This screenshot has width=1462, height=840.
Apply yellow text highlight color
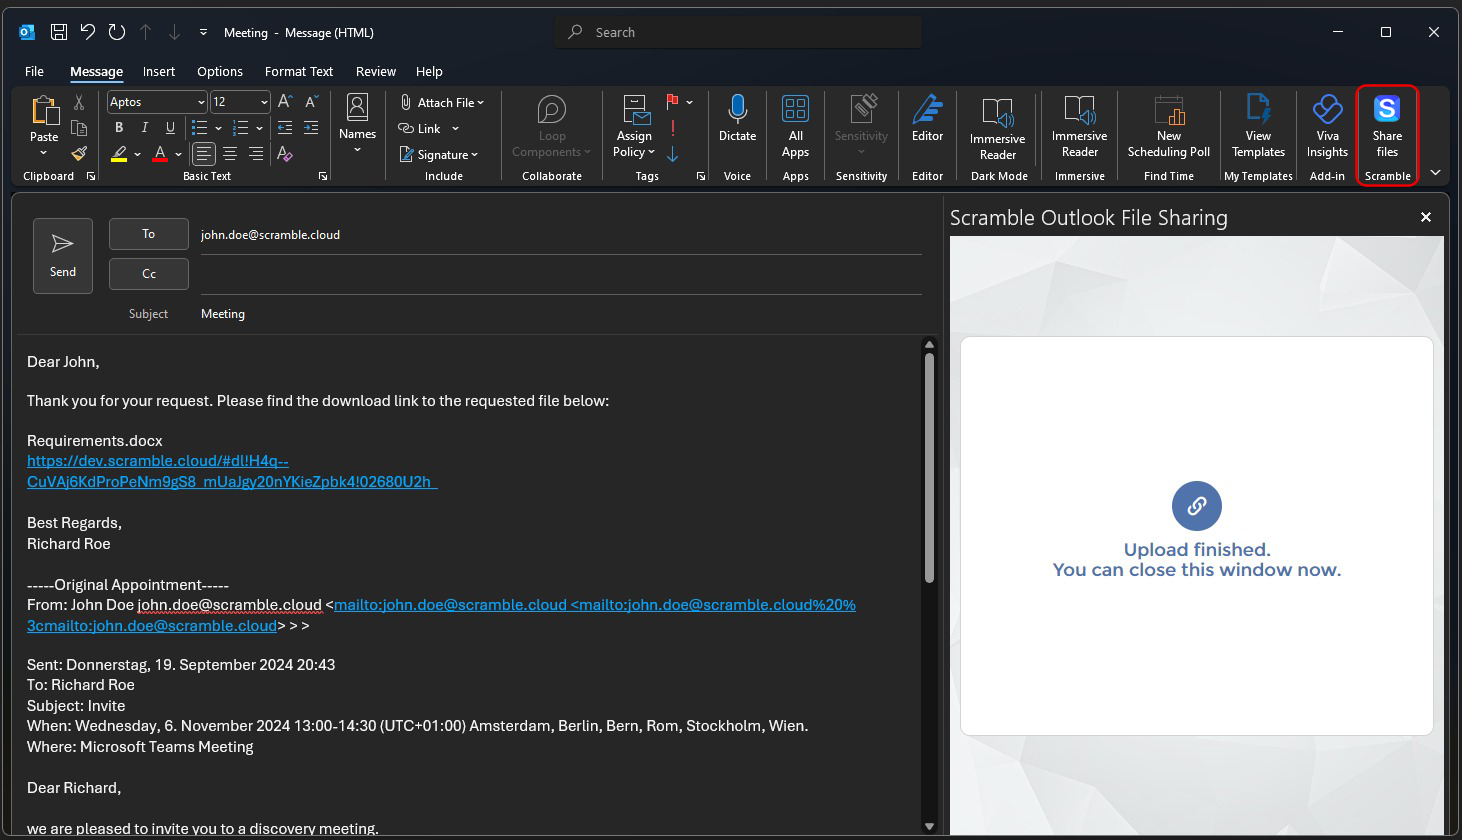click(x=119, y=155)
